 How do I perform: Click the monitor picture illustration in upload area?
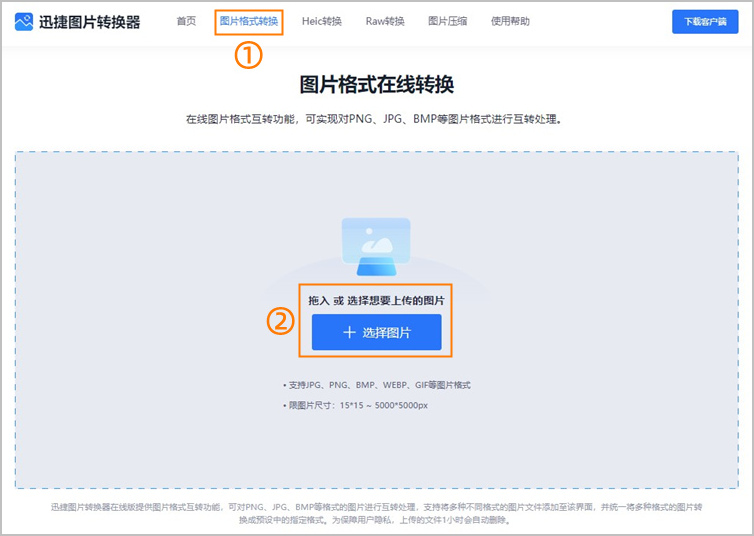pos(376,247)
